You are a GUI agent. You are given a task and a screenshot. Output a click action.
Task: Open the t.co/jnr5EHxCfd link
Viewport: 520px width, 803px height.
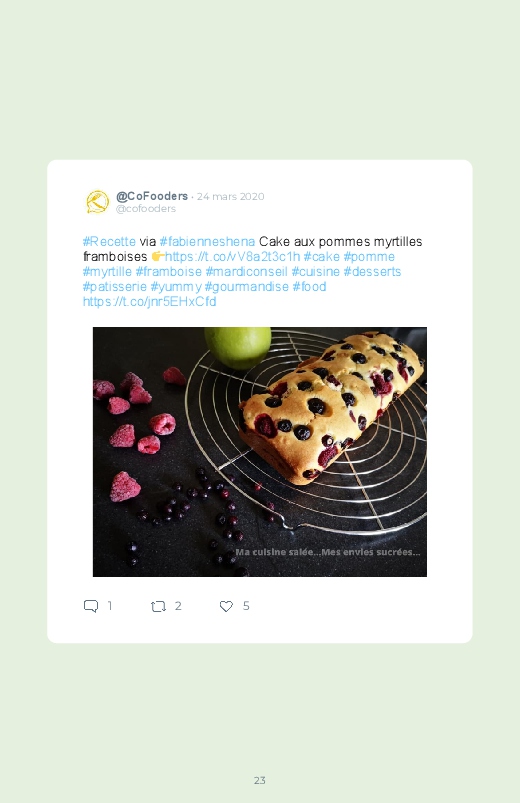click(x=150, y=302)
